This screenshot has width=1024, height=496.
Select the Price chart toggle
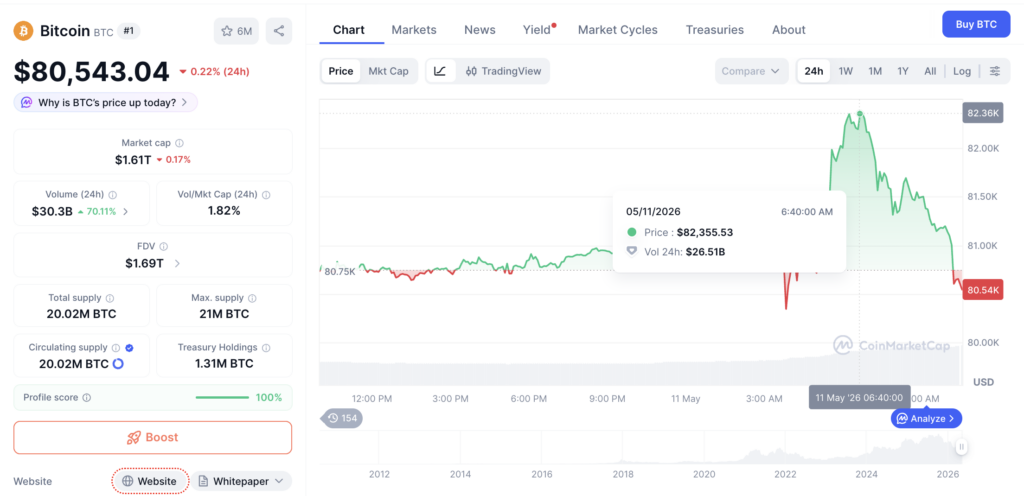341,71
